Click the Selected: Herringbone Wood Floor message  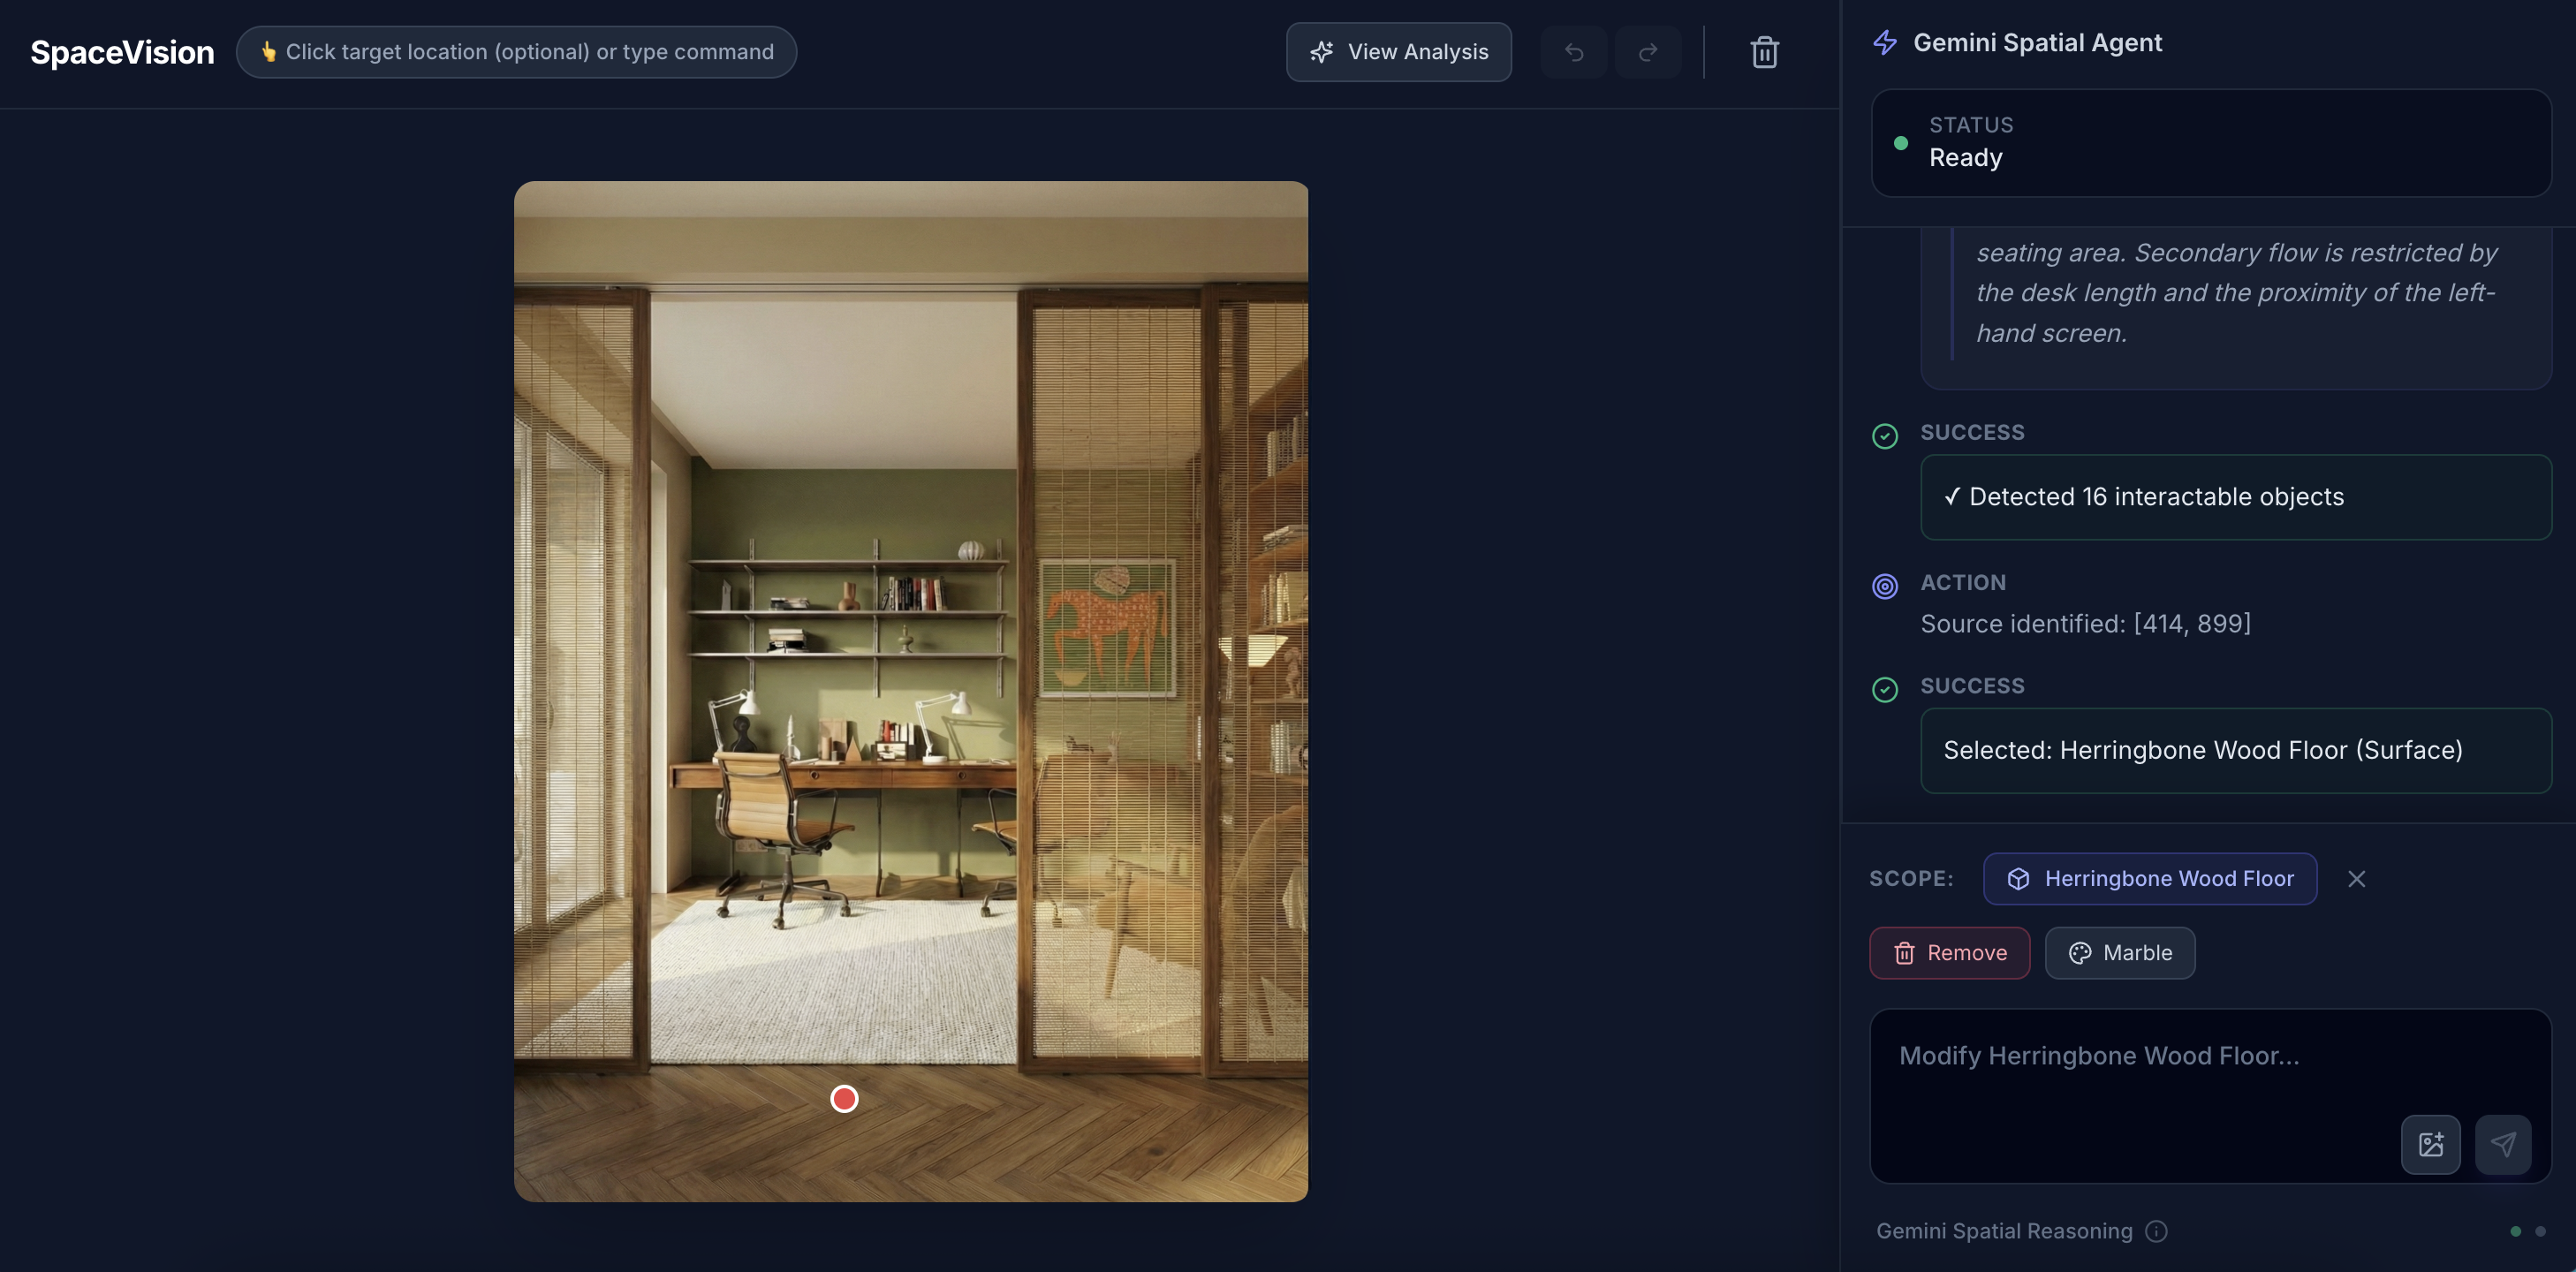tap(2235, 751)
